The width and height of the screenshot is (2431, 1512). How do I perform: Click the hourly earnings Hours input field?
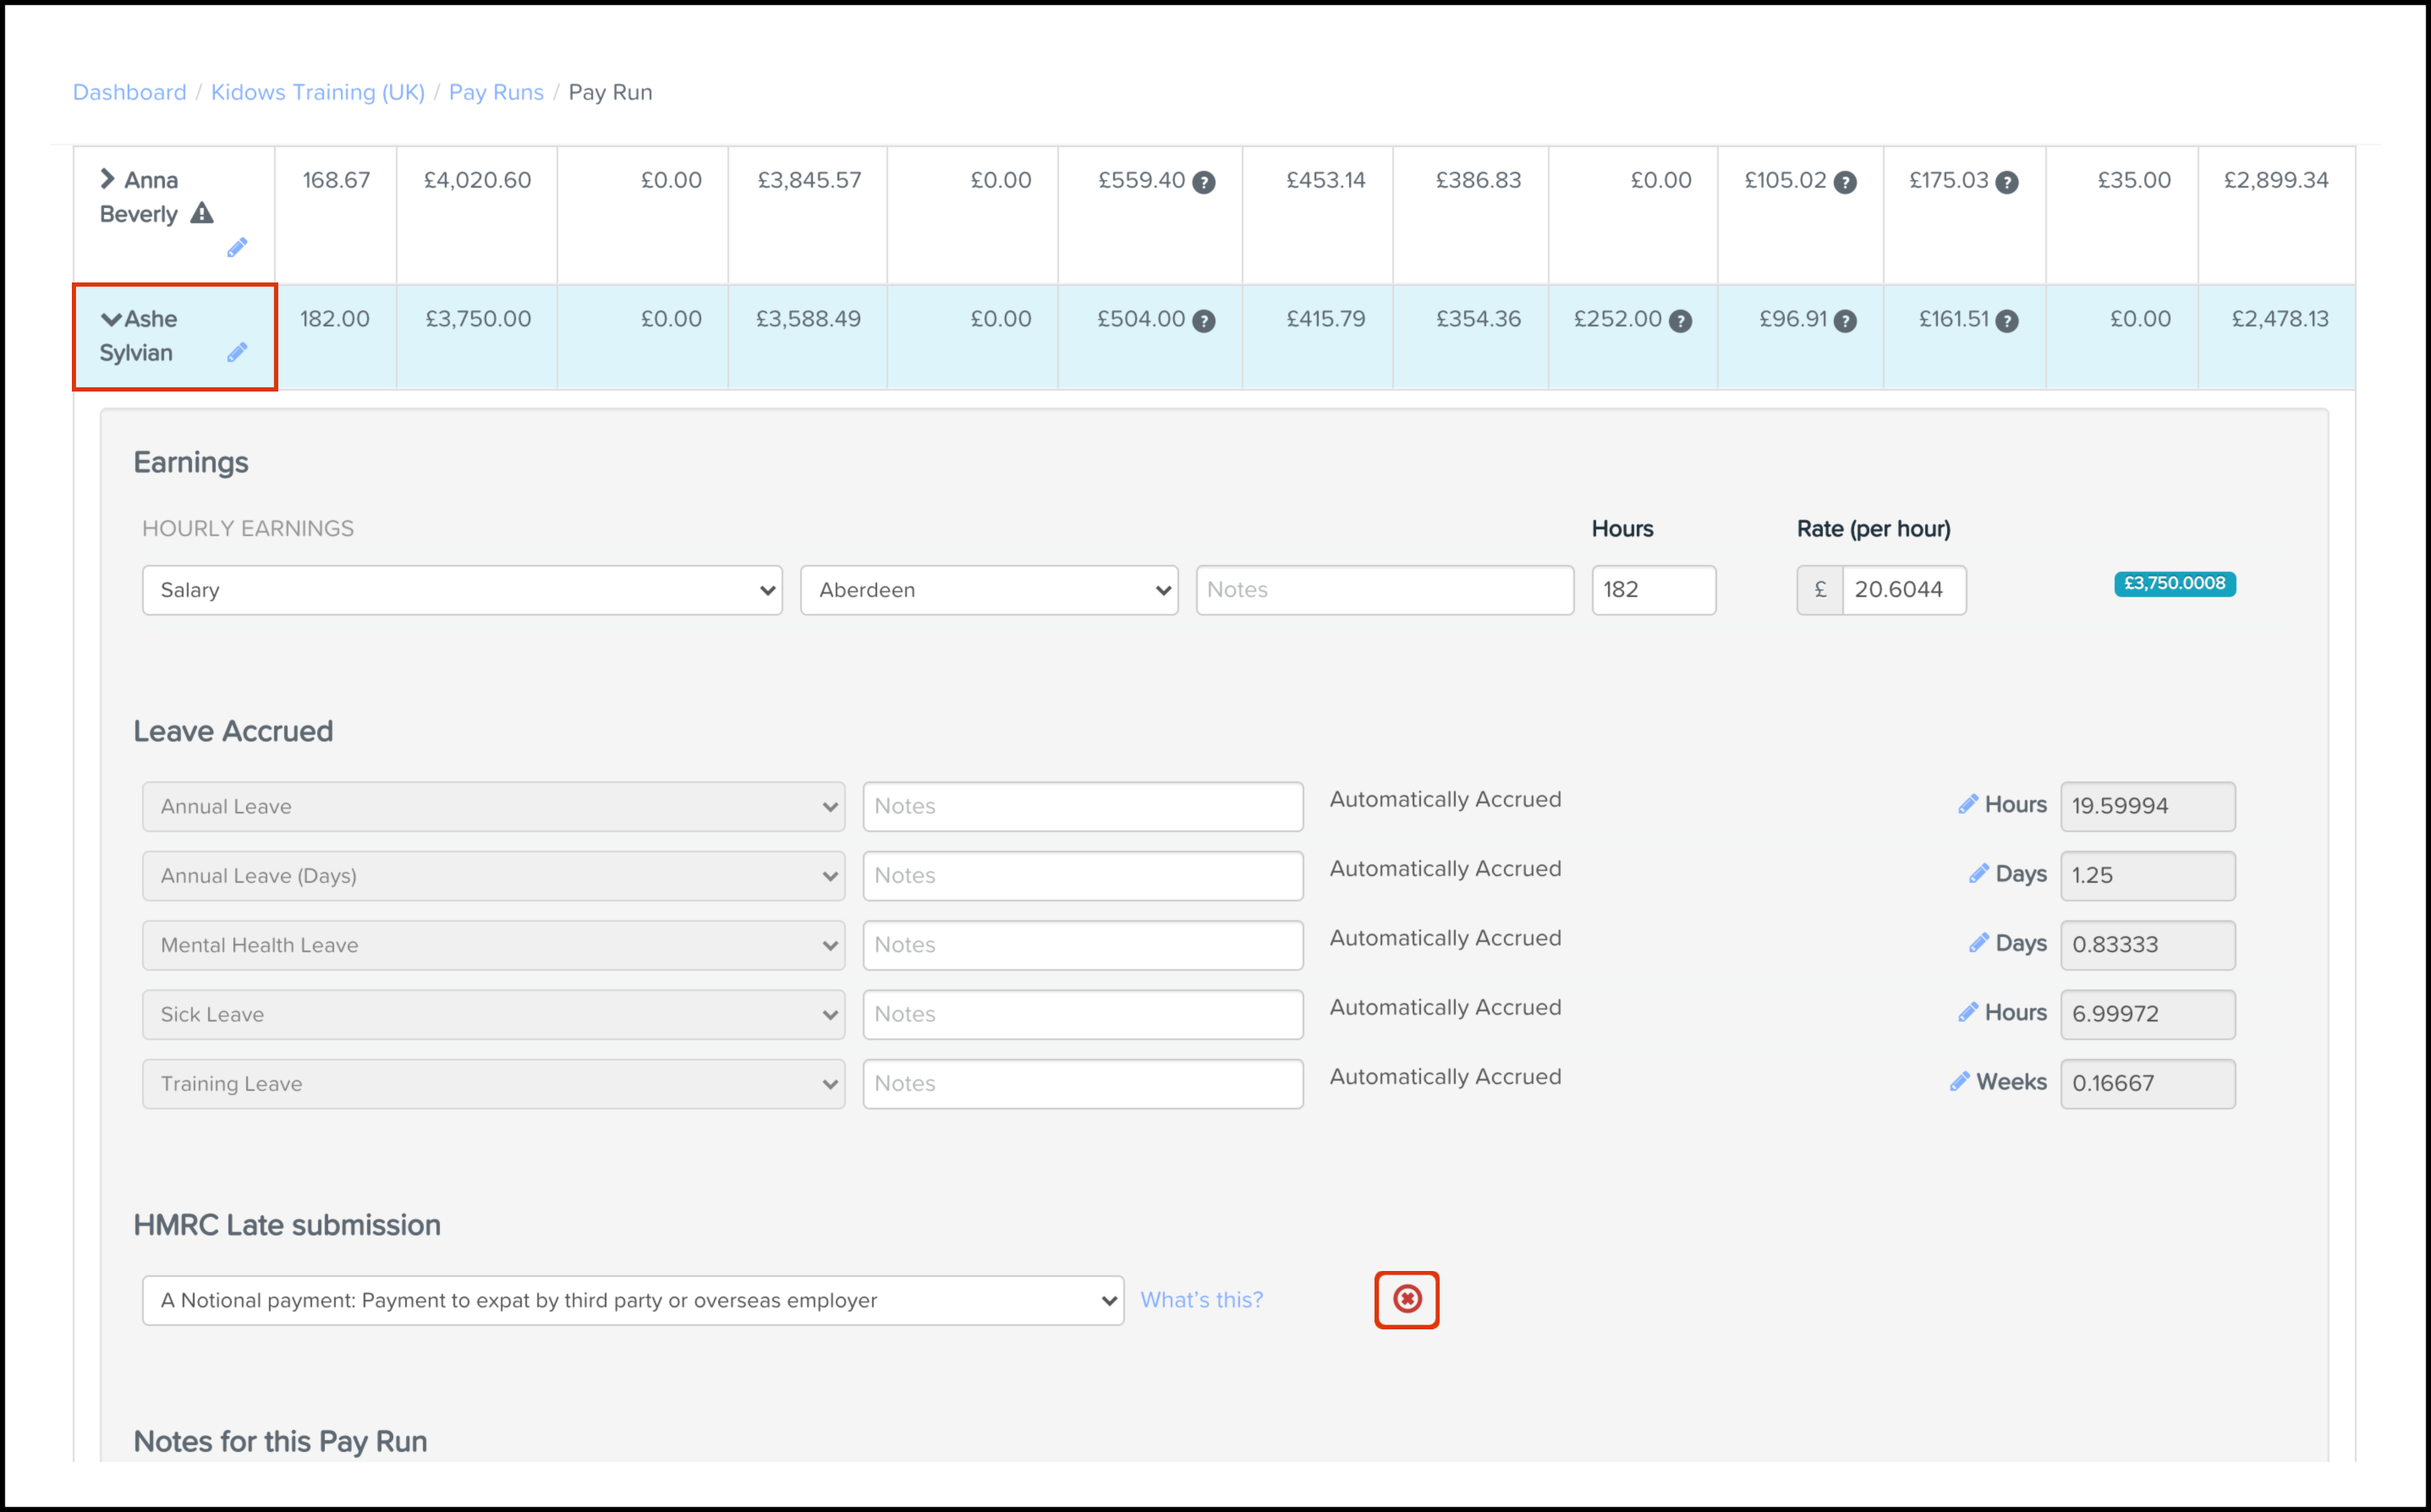pyautogui.click(x=1652, y=590)
